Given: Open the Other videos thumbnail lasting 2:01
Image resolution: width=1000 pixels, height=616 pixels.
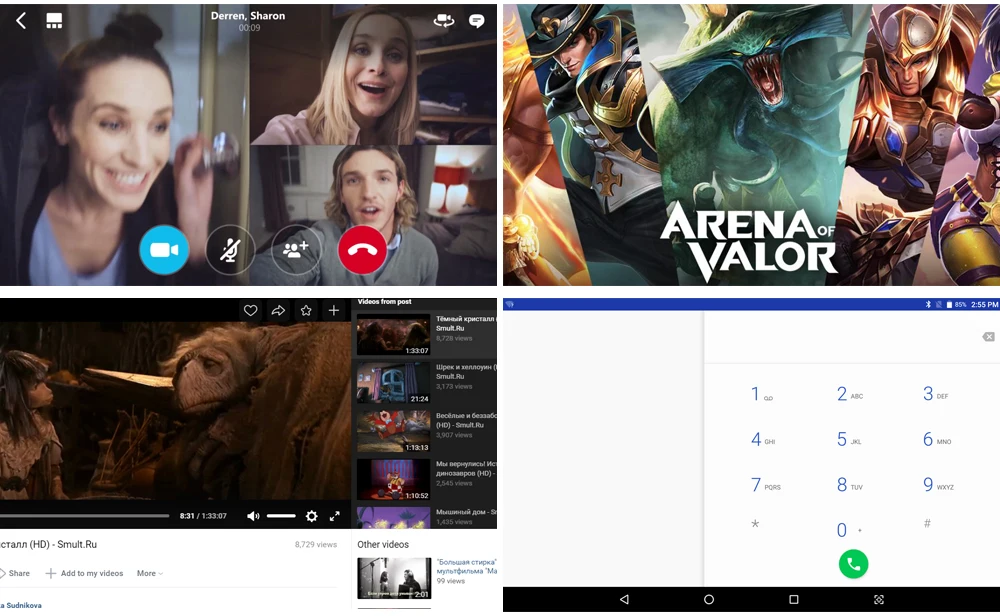Looking at the screenshot, I should pyautogui.click(x=394, y=578).
